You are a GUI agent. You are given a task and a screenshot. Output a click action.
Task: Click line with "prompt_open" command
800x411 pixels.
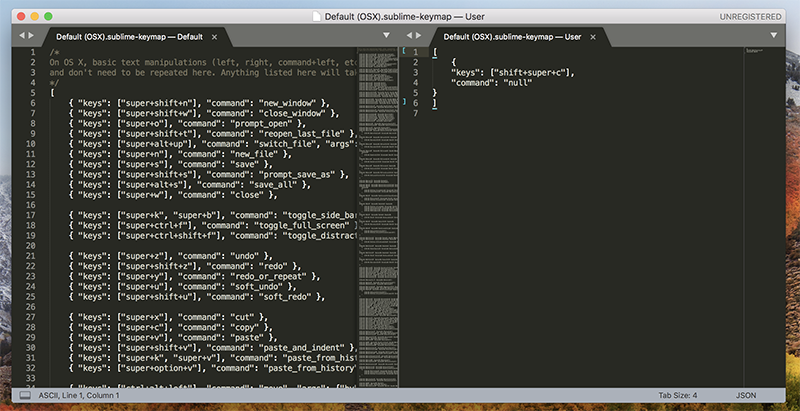click(x=187, y=123)
